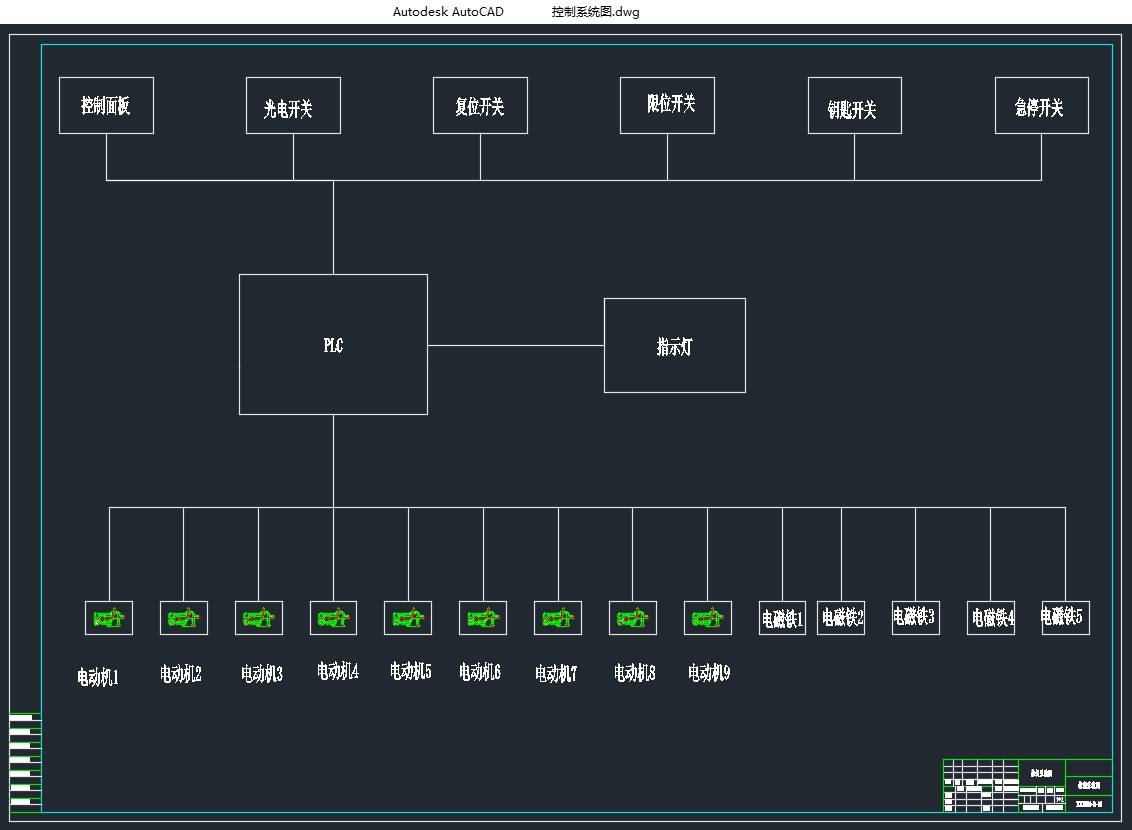Click the drawing title block table
Screen dimensions: 1132x830
click(x=1027, y=786)
